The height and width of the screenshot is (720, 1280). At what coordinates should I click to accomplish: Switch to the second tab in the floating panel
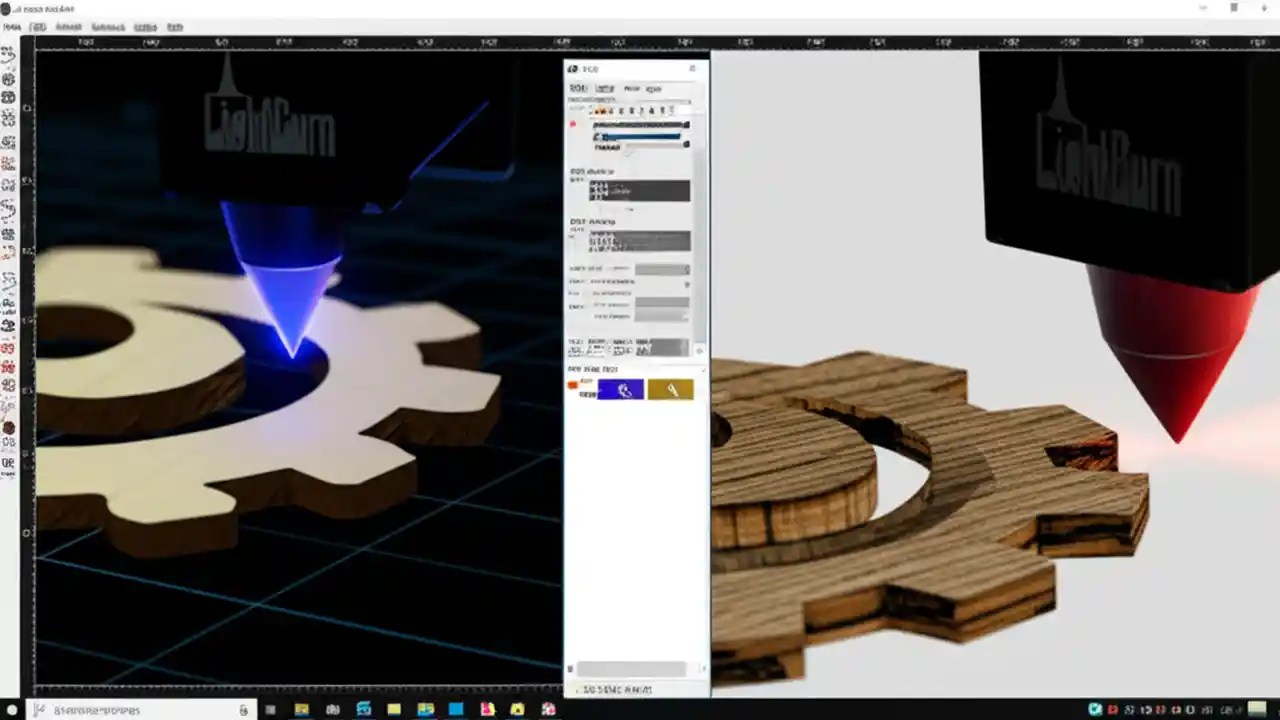coord(604,88)
